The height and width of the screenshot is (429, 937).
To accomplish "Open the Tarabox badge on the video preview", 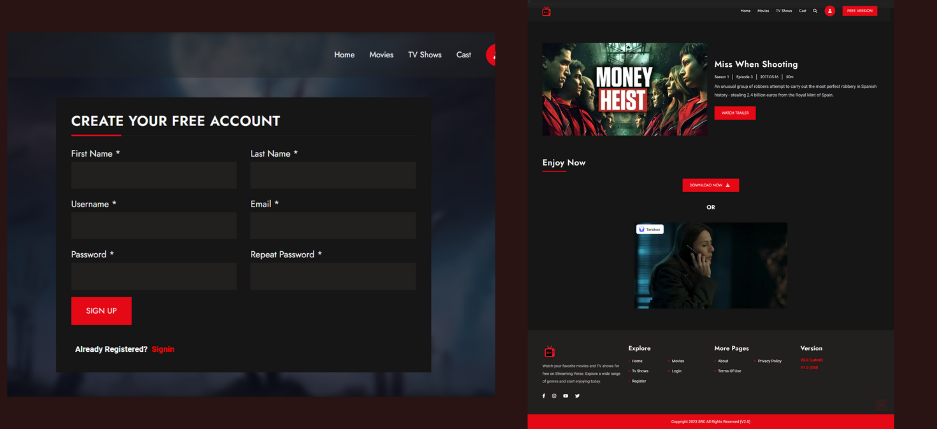I will [x=650, y=229].
